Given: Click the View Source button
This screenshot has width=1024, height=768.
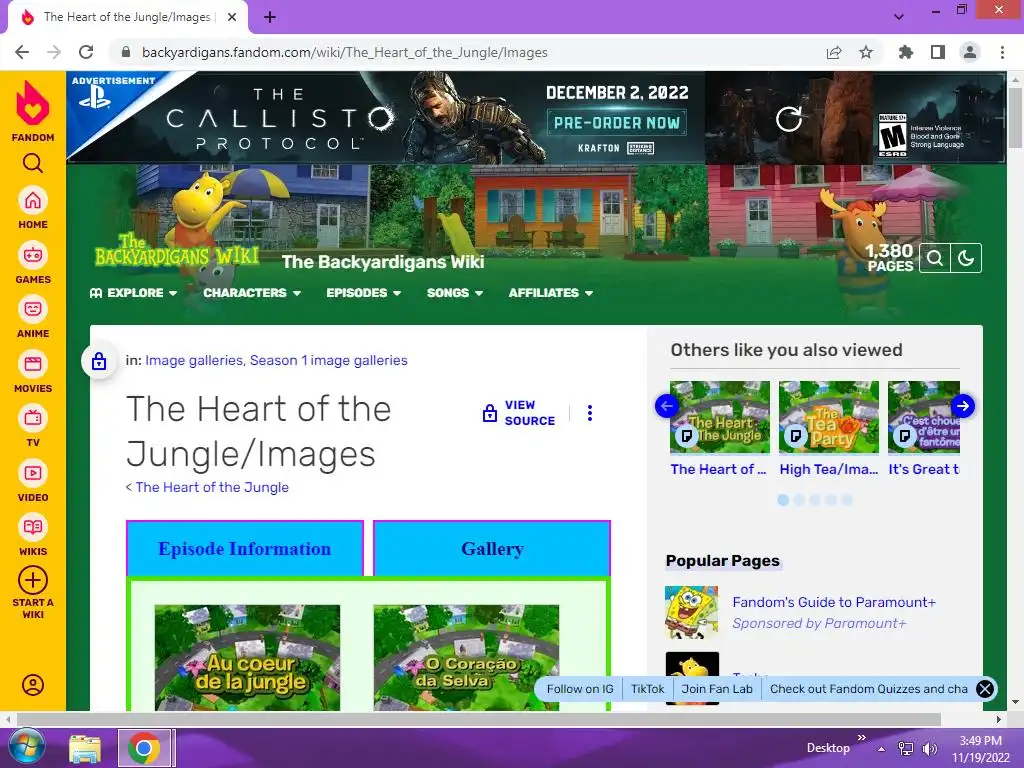Looking at the screenshot, I should (x=519, y=413).
